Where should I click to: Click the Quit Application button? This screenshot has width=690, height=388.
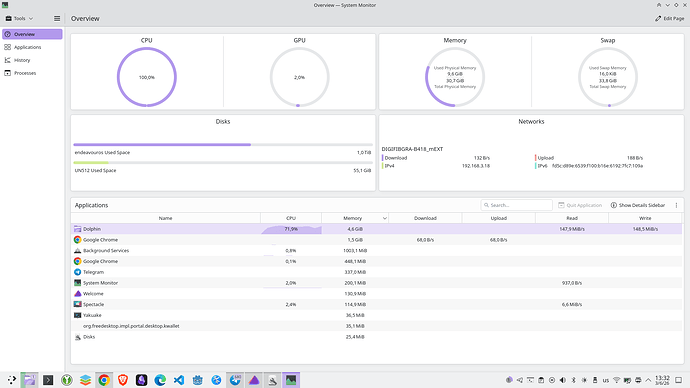click(580, 205)
